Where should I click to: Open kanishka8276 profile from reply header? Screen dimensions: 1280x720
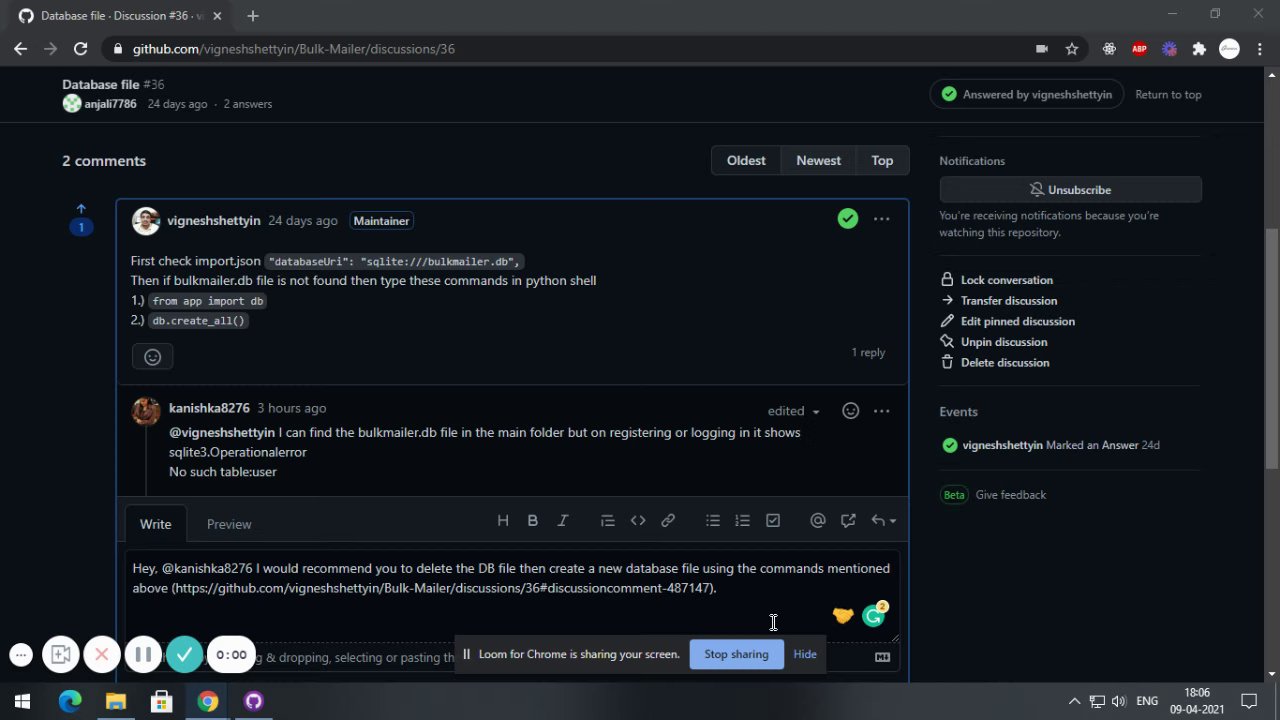[x=209, y=408]
